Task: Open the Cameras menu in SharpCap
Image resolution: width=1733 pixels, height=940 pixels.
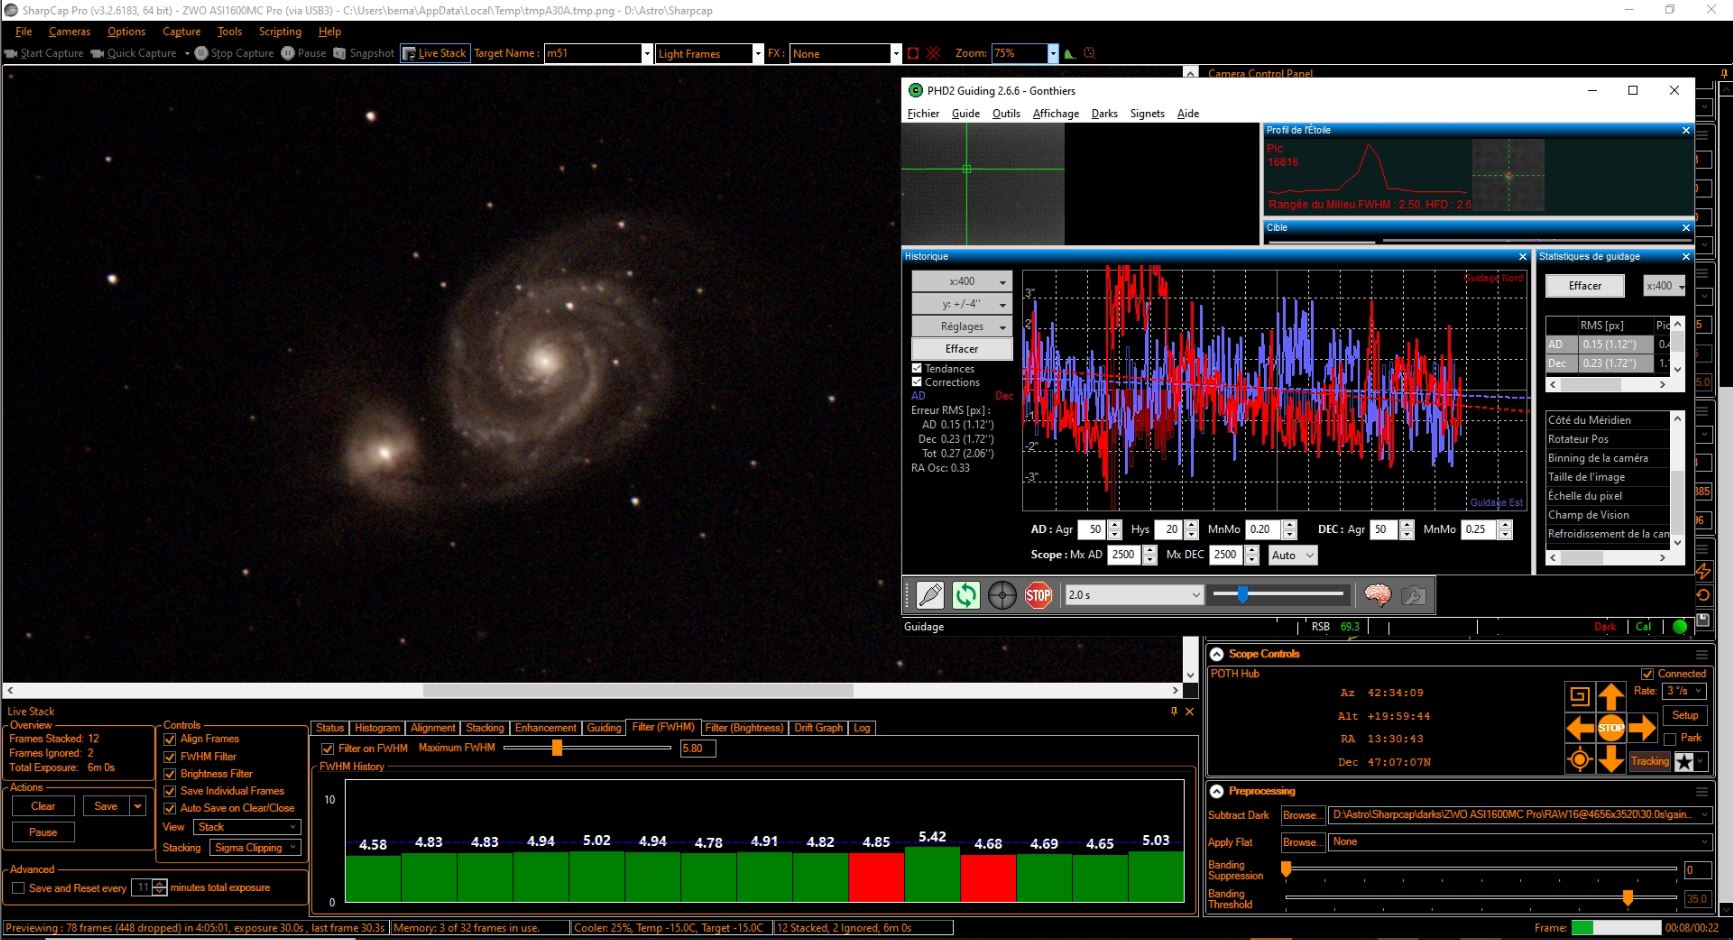Action: [69, 32]
